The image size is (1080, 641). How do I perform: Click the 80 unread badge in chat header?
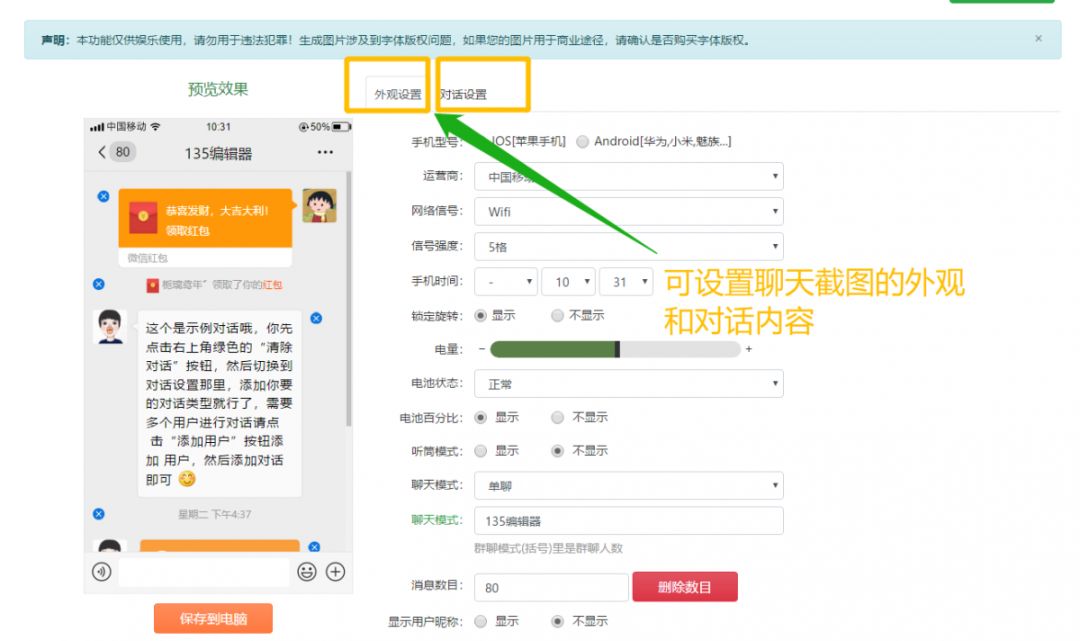pos(123,152)
